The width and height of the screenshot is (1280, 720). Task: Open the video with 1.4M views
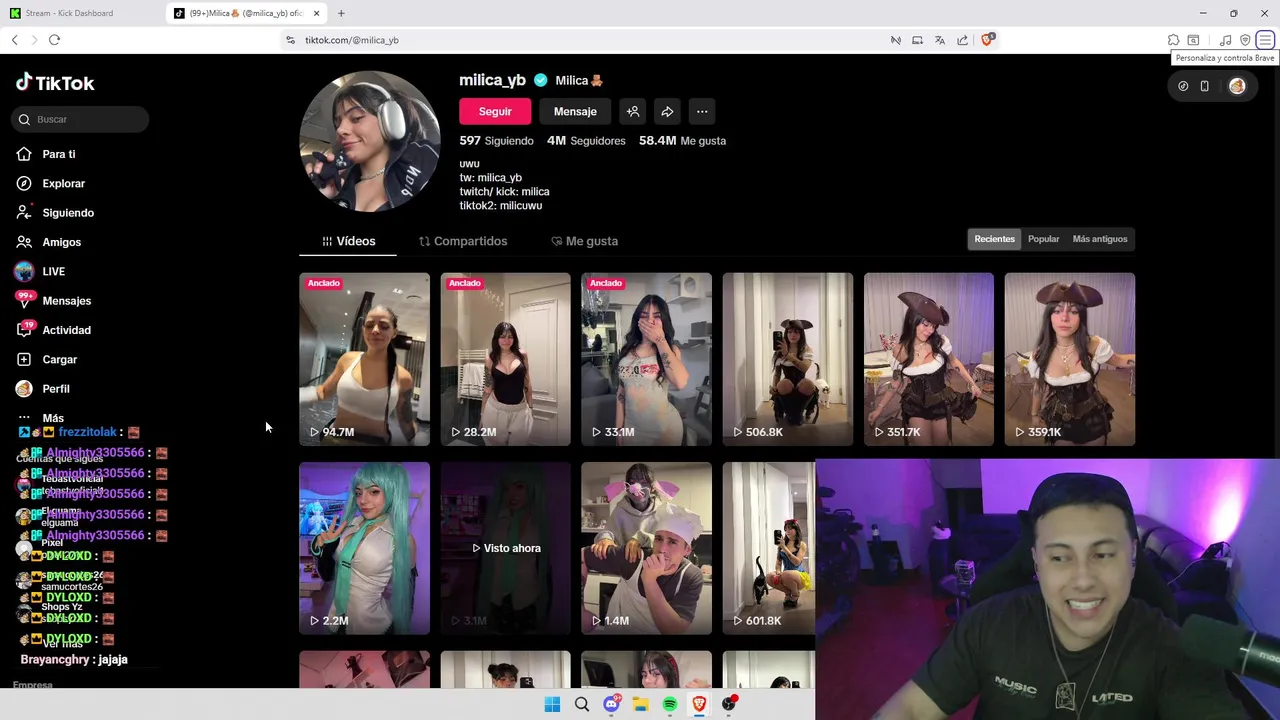(x=646, y=548)
